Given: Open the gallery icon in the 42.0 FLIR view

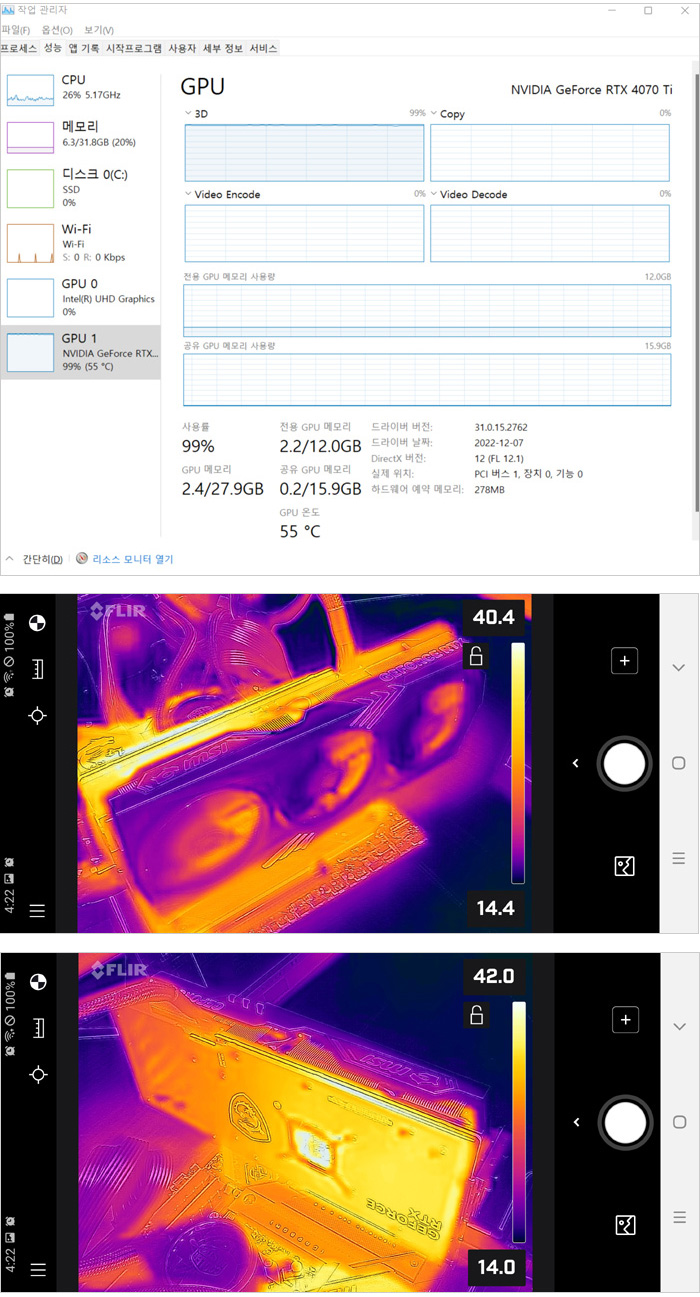Looking at the screenshot, I should point(624,1225).
